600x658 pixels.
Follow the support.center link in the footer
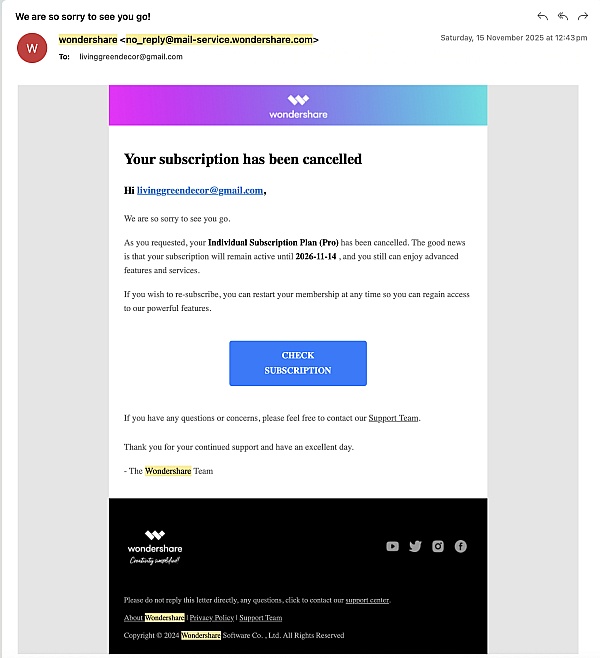367,600
